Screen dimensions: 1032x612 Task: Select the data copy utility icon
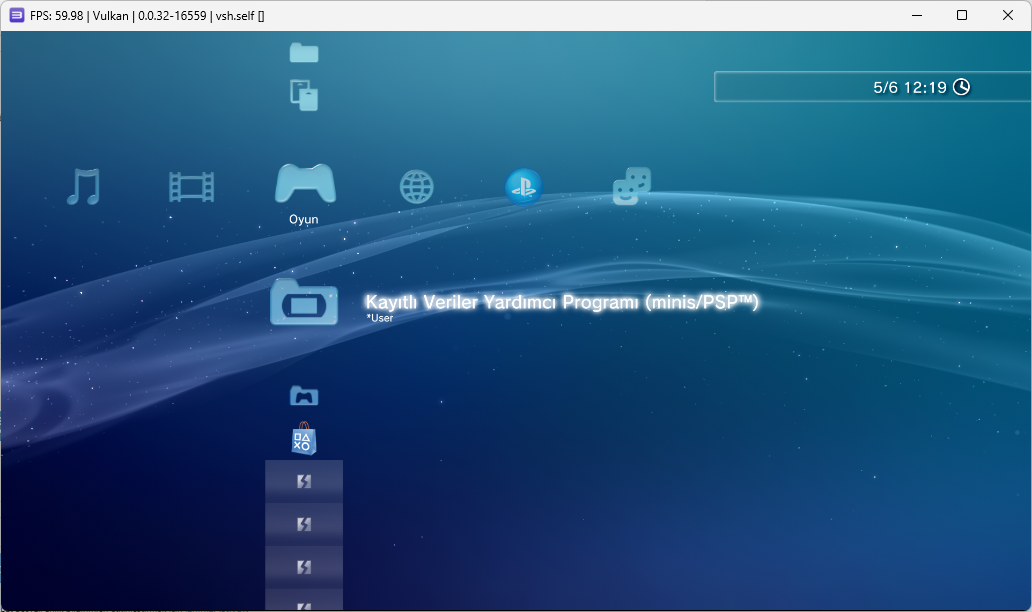pyautogui.click(x=304, y=95)
